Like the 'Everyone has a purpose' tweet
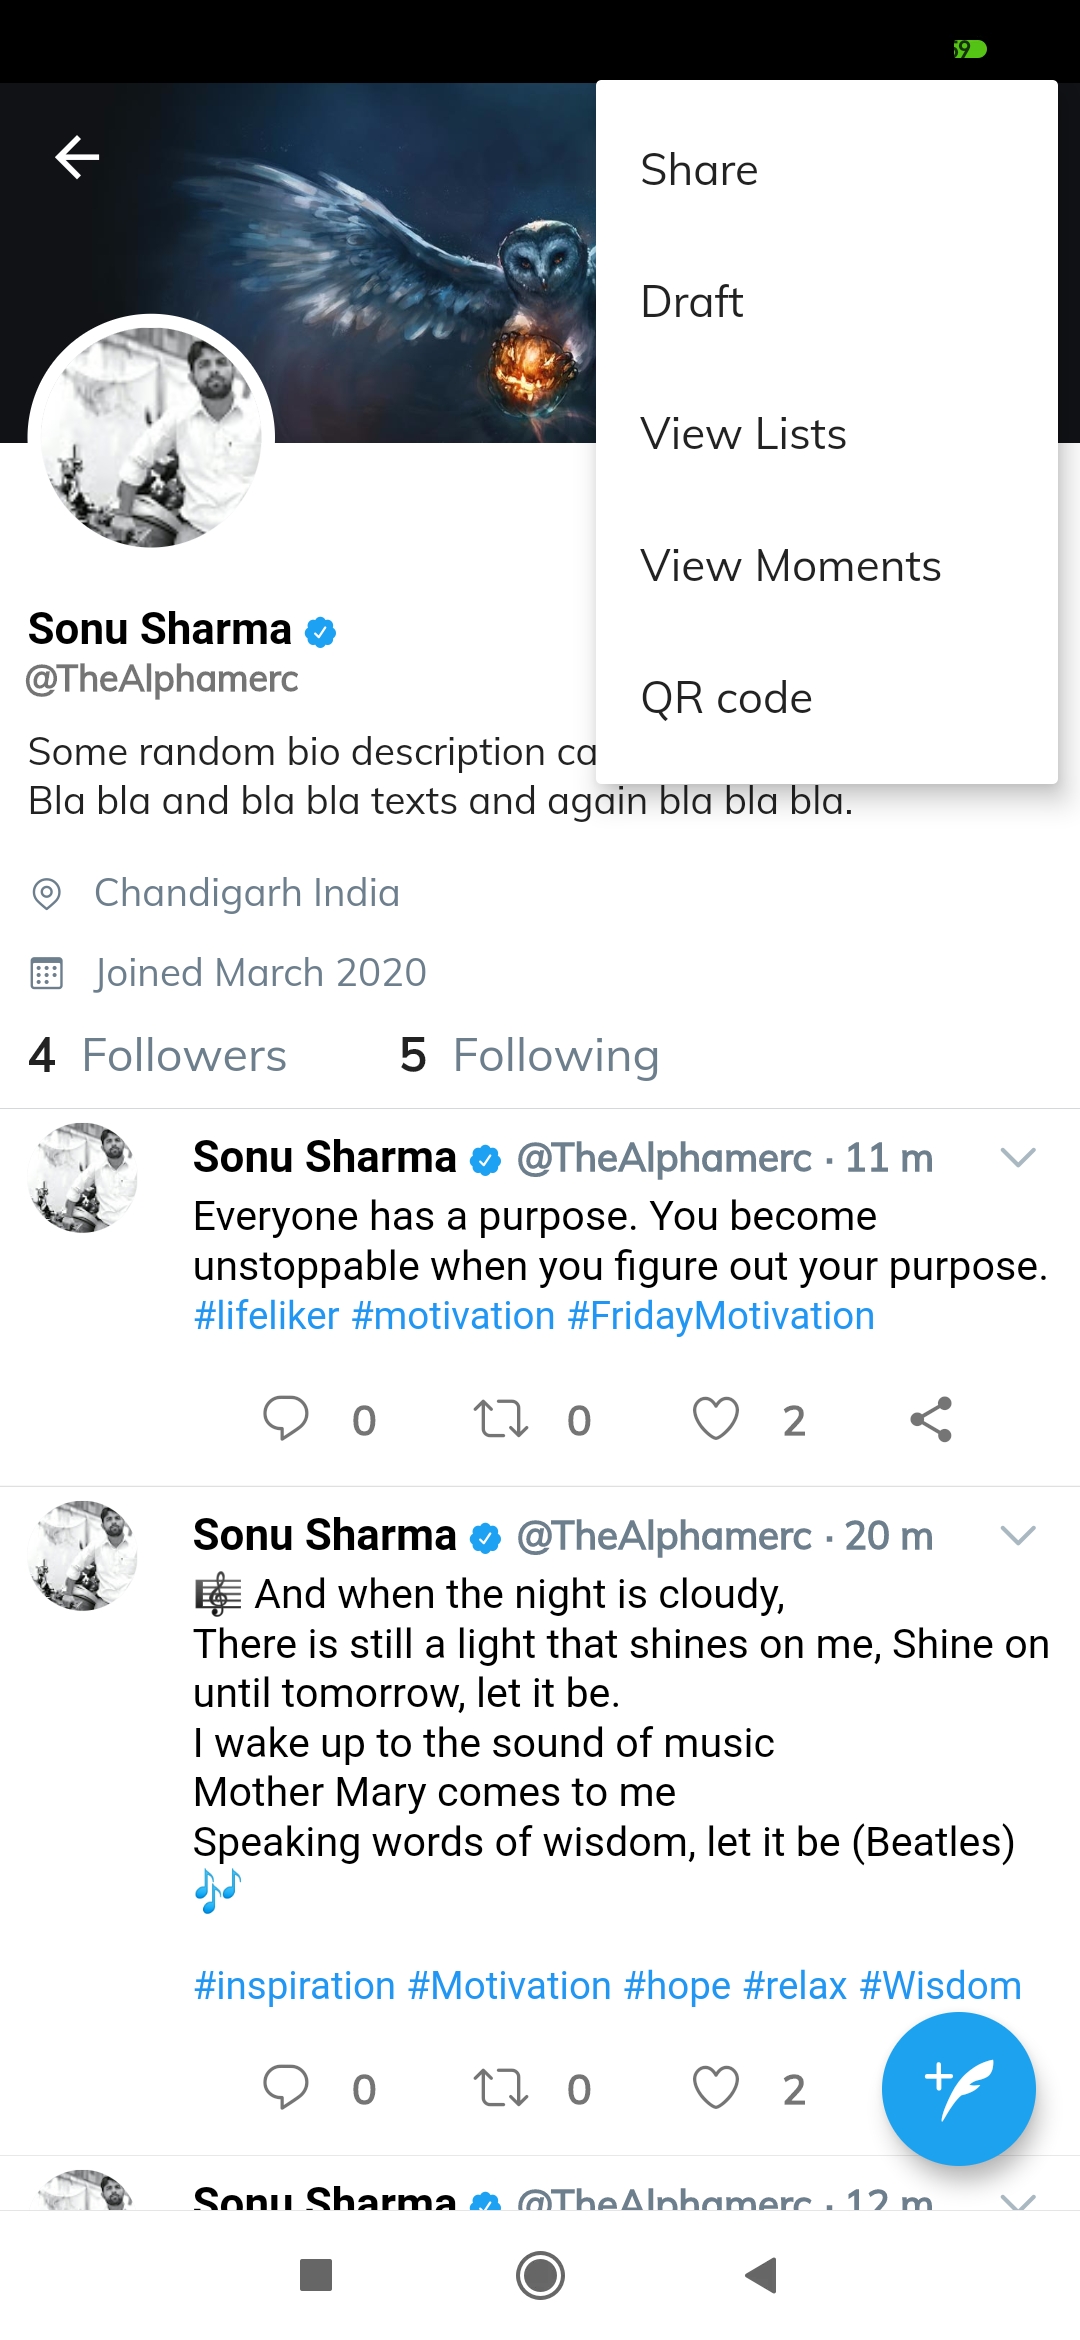 (716, 1419)
